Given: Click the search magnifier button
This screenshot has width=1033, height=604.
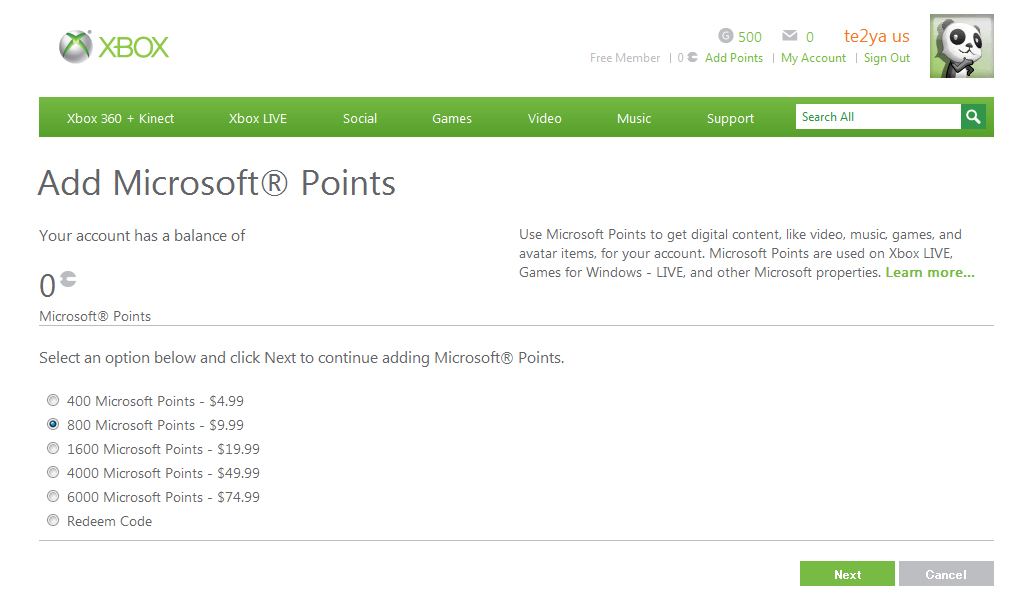Looking at the screenshot, I should pos(973,117).
